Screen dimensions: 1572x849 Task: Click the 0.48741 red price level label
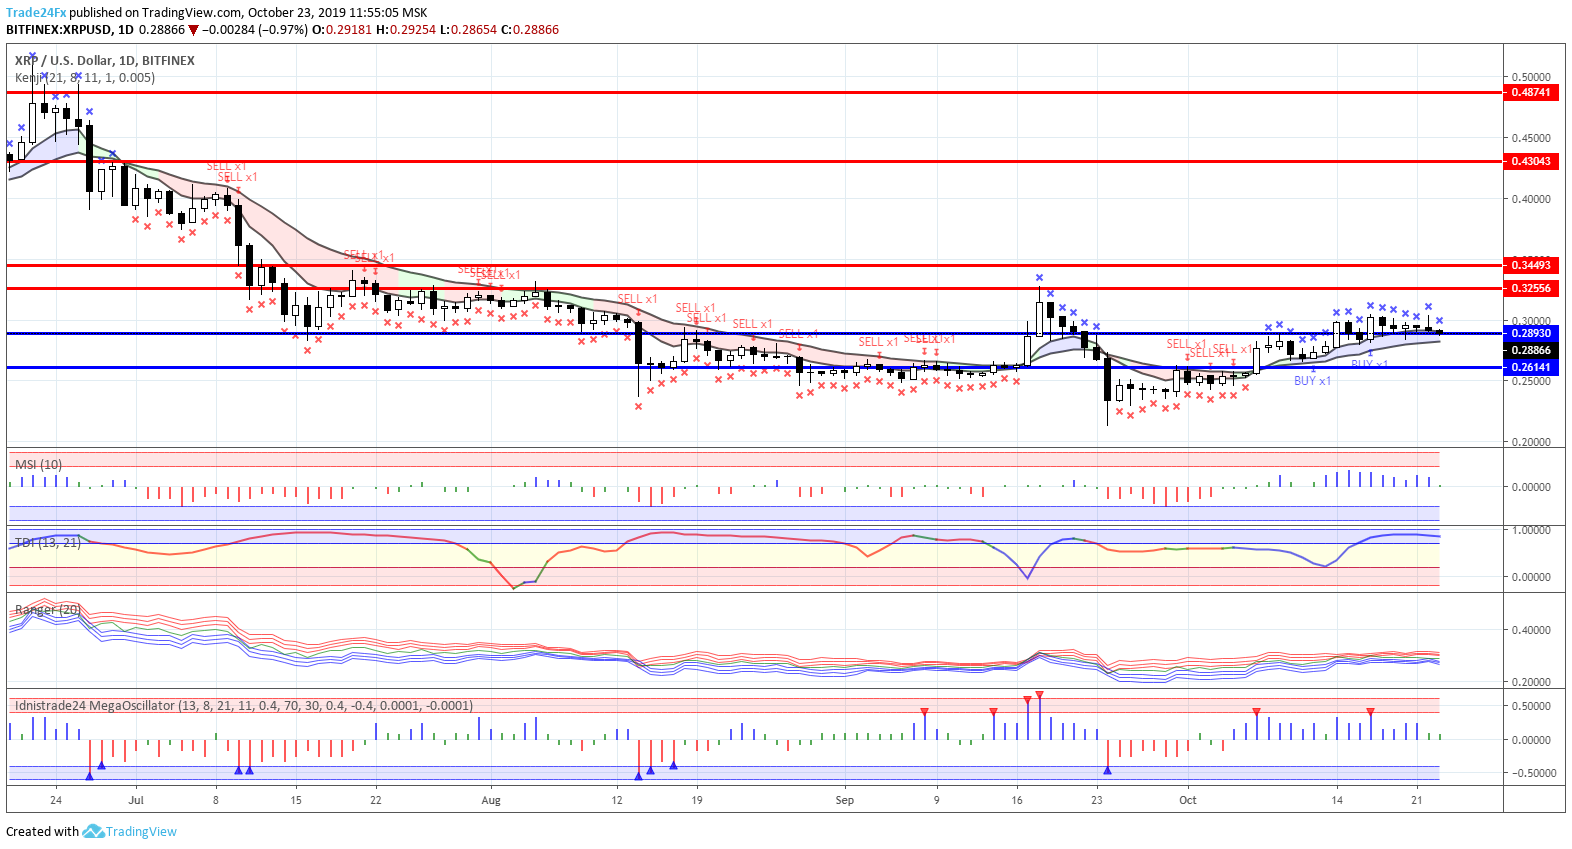[x=1531, y=92]
